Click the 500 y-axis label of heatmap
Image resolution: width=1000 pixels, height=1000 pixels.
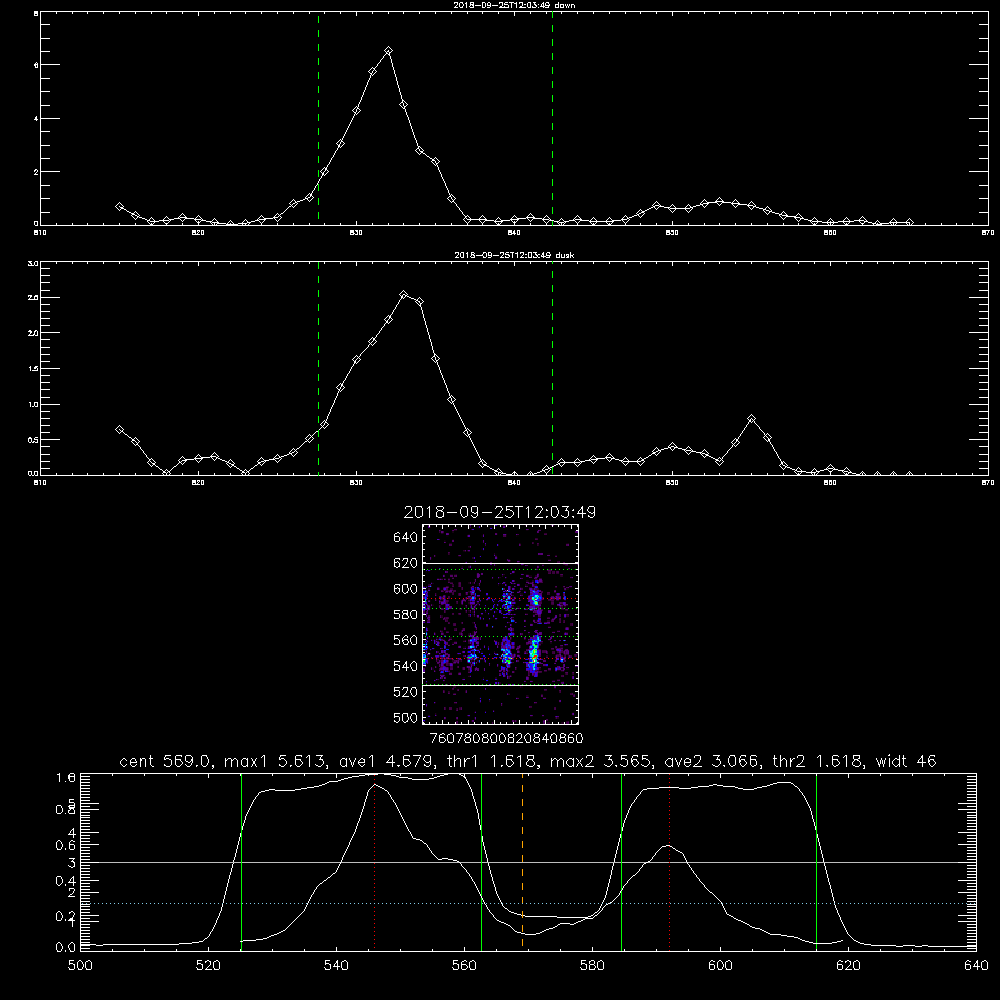406,717
